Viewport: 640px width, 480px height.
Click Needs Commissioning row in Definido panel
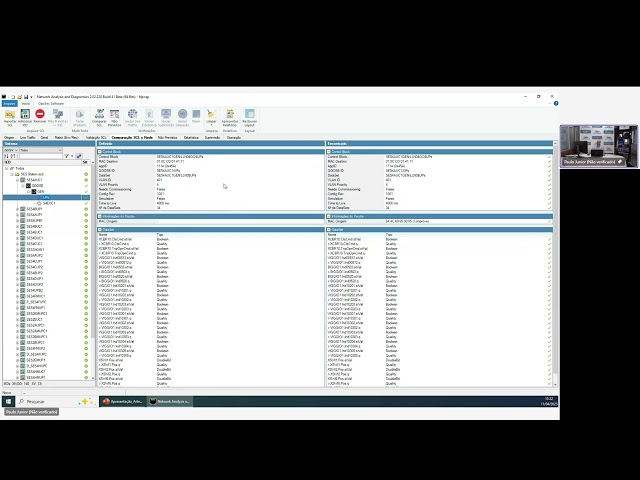[x=211, y=189]
